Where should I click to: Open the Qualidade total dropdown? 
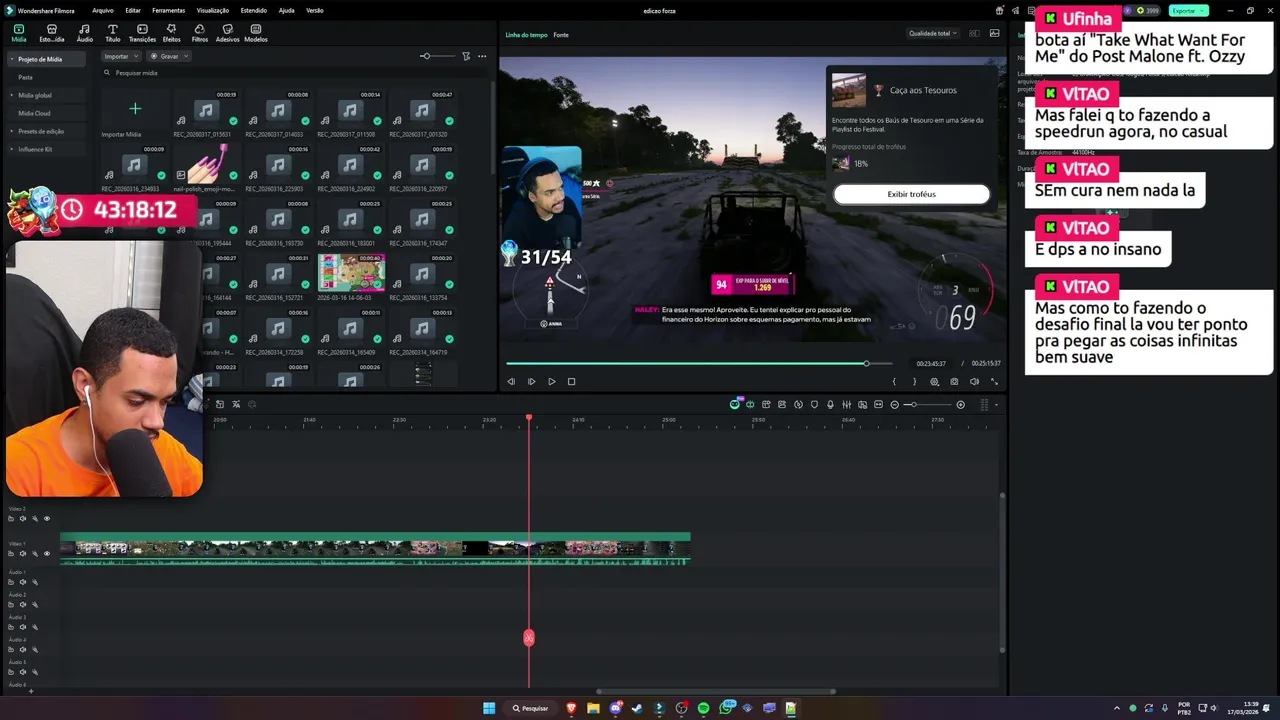tap(932, 33)
